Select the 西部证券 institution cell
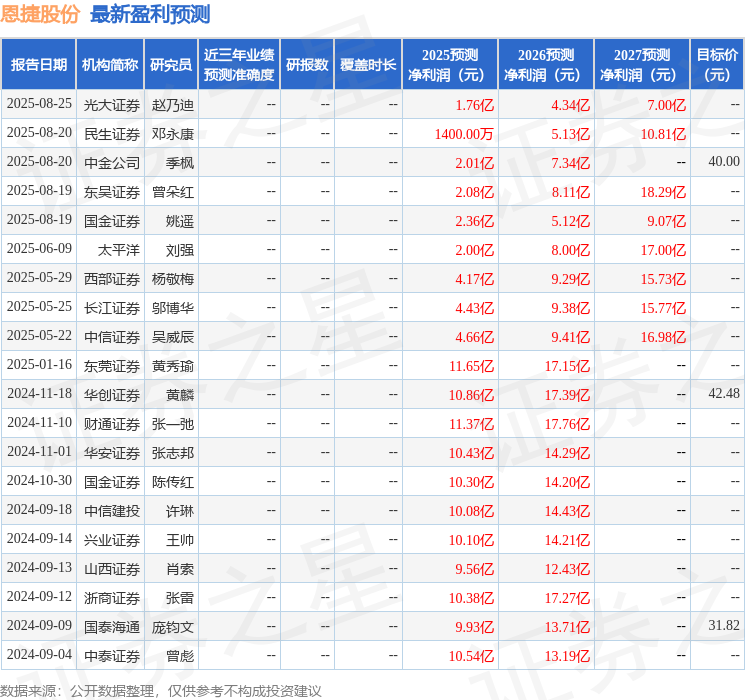Screen dimensions: 745x700 click(x=112, y=279)
